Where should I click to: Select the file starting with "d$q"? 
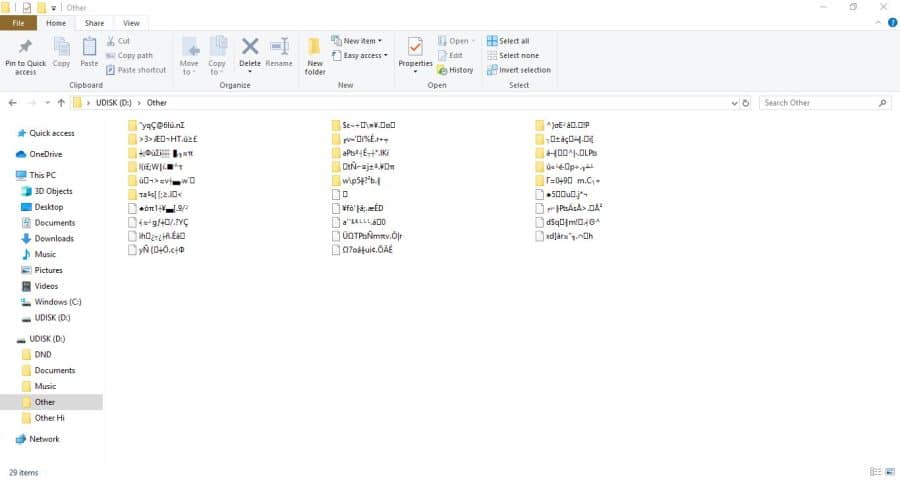click(x=568, y=222)
